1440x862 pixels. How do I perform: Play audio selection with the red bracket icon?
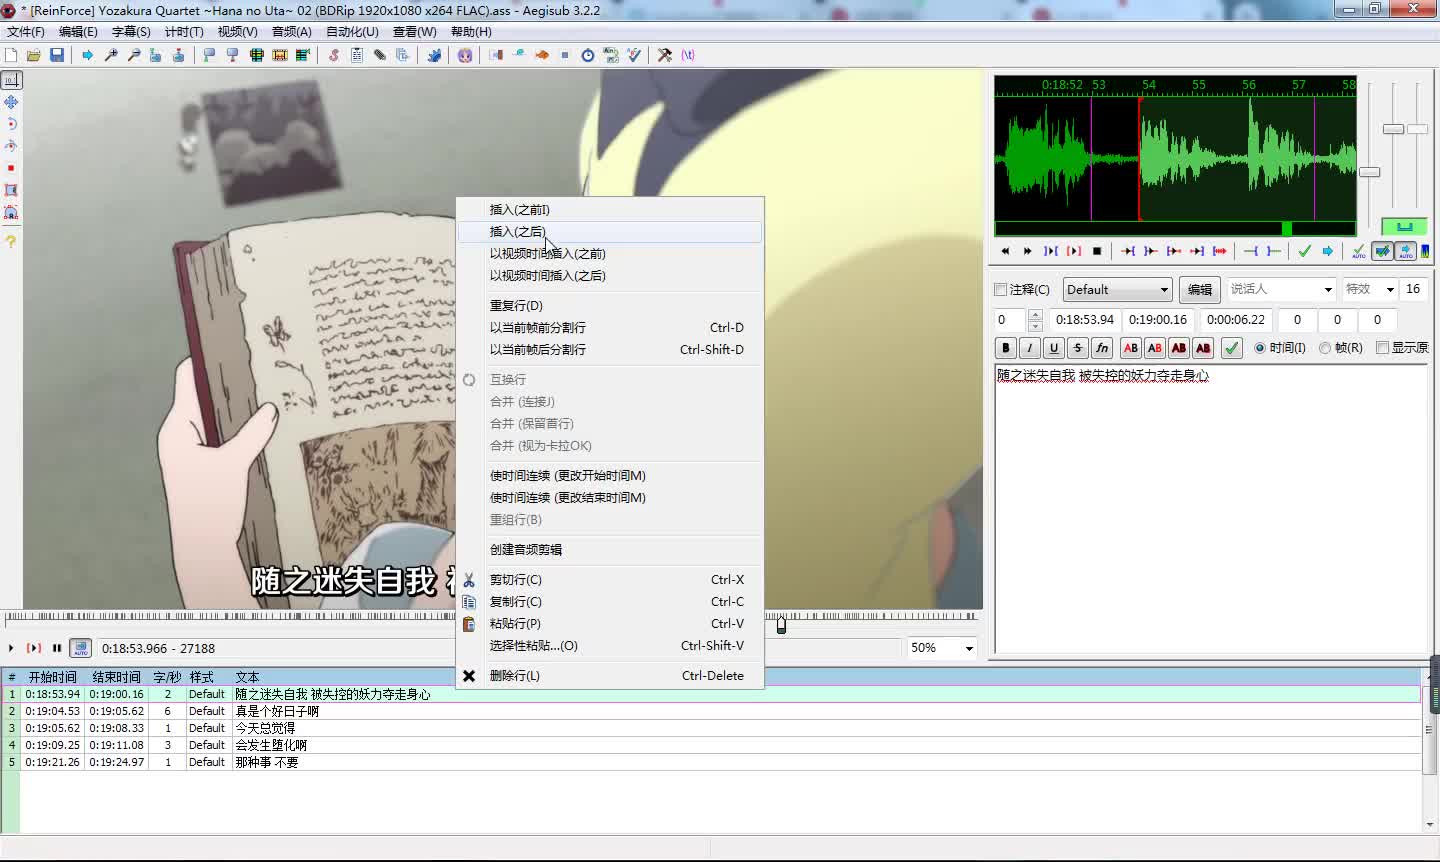pos(1074,251)
